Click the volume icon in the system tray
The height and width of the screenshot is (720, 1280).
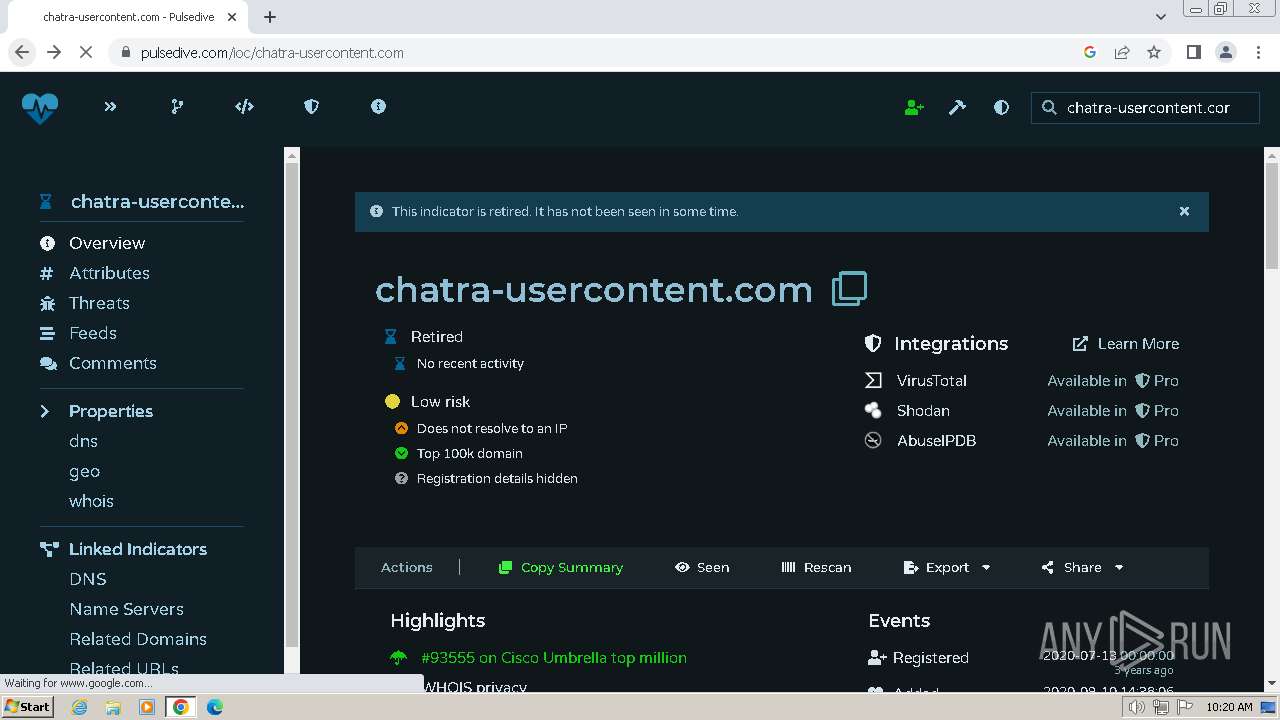1137,707
